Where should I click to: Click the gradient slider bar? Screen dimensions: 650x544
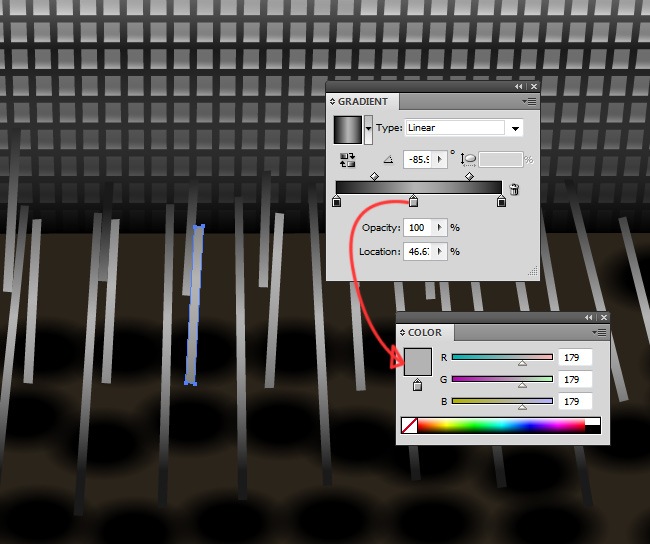coord(419,188)
